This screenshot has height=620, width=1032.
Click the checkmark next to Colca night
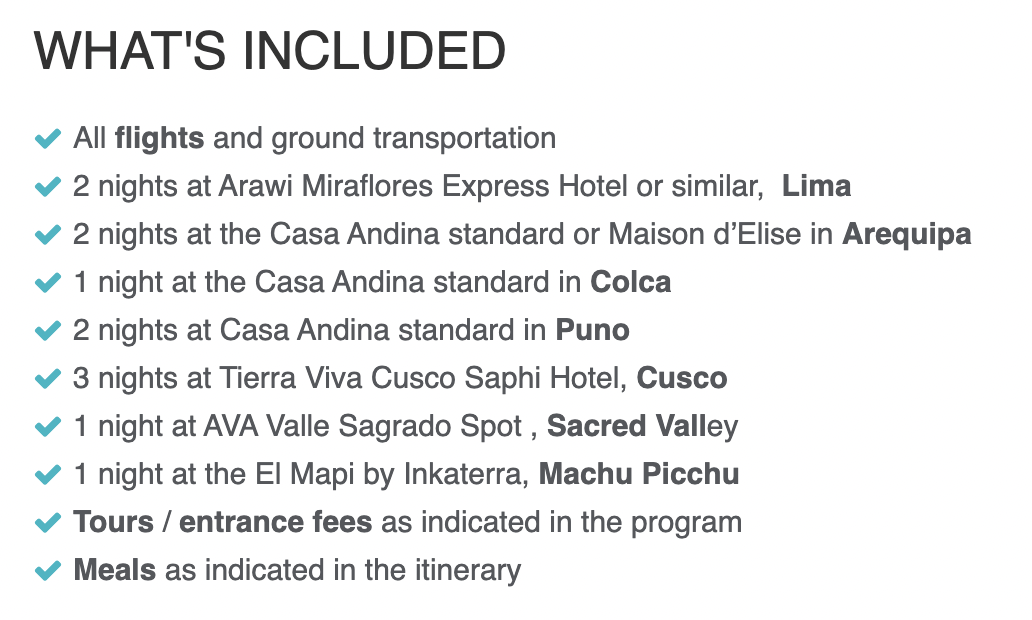click(48, 283)
